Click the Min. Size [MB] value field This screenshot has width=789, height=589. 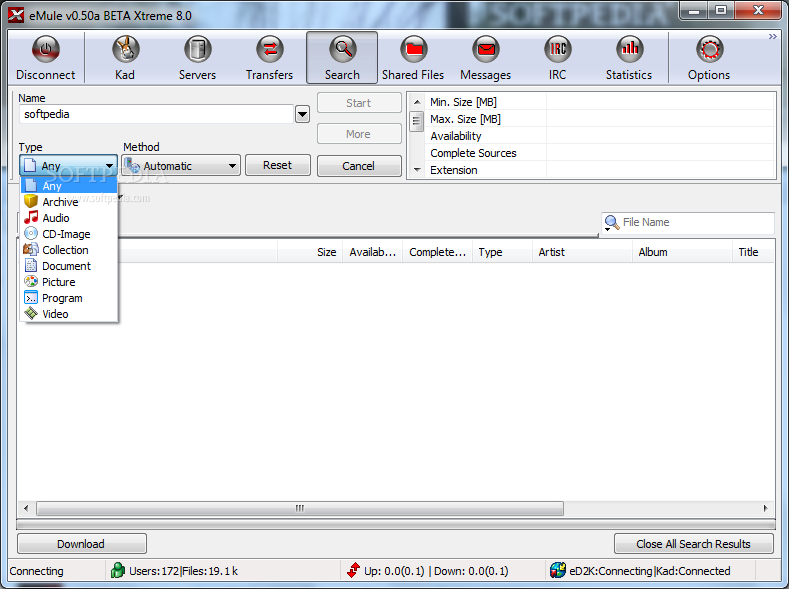point(660,102)
